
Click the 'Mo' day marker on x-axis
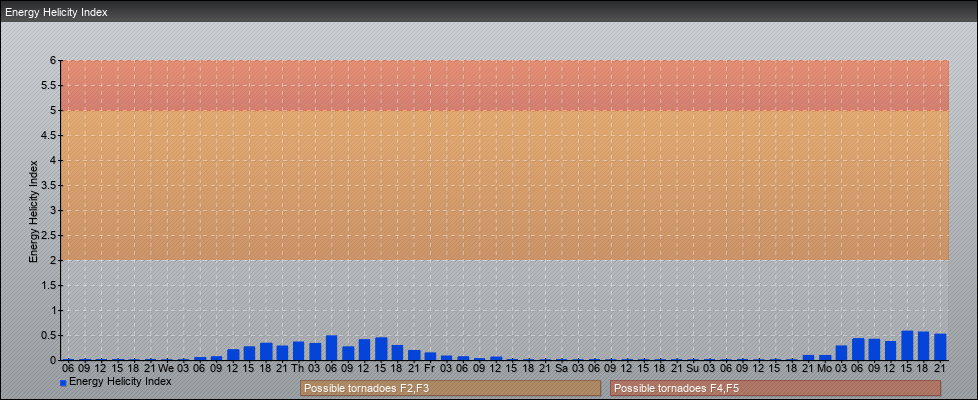tap(824, 368)
